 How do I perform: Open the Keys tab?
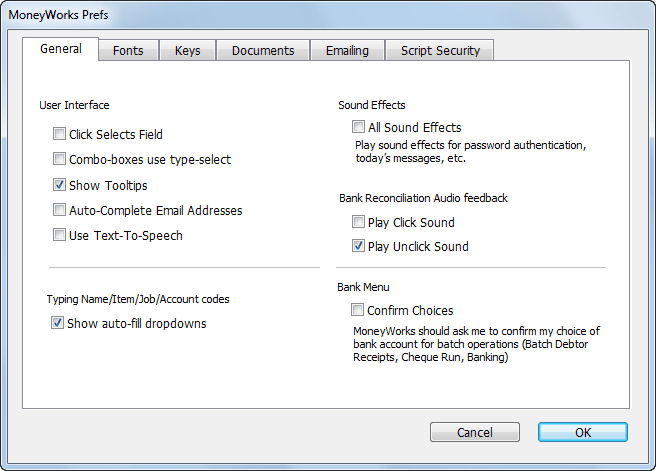click(187, 50)
